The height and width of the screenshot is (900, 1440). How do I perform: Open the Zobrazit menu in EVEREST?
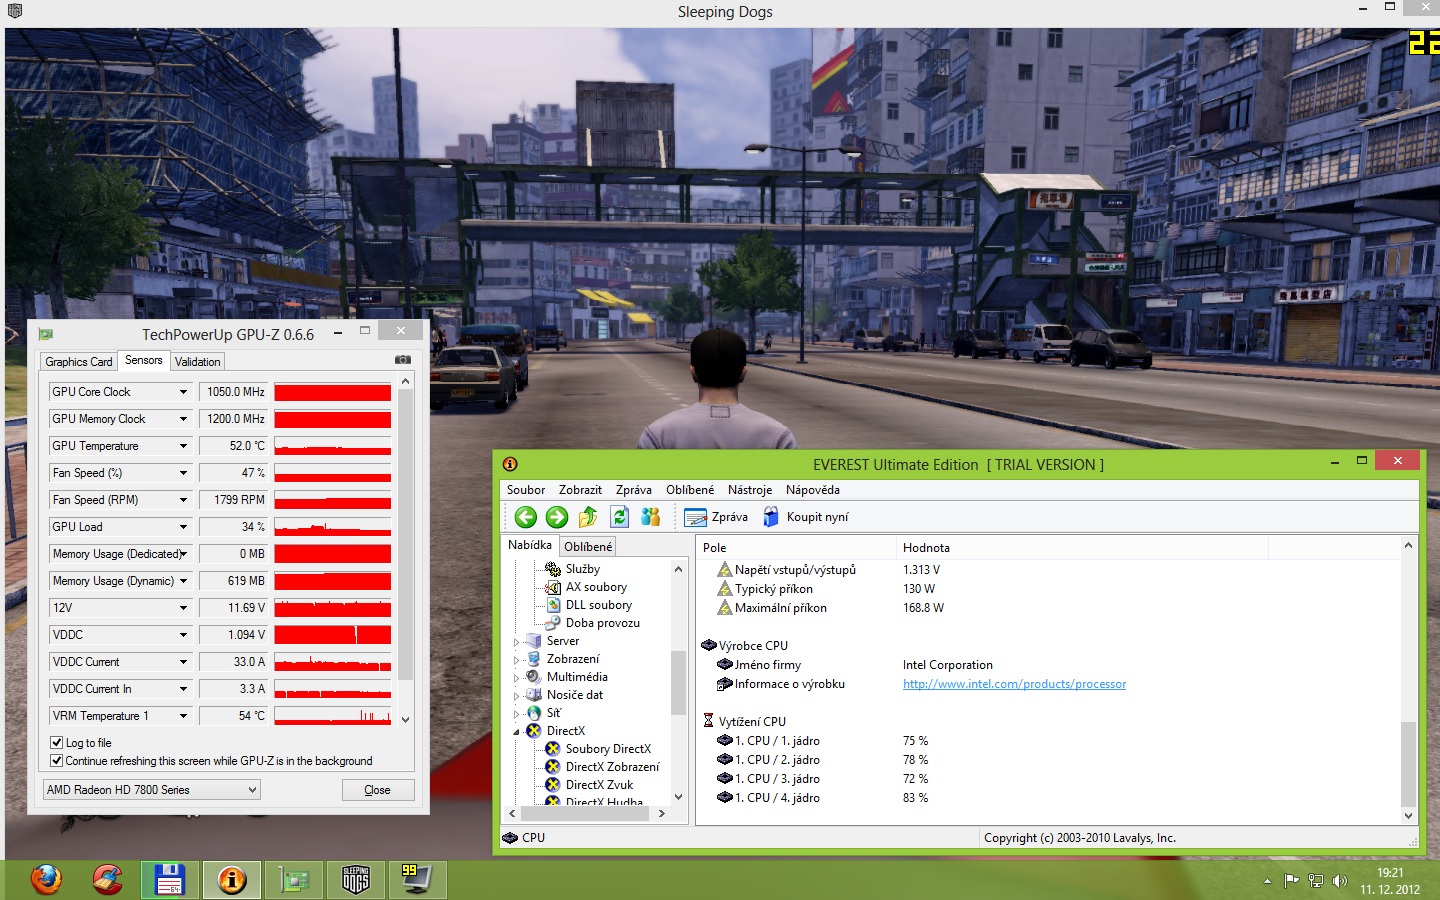(580, 490)
